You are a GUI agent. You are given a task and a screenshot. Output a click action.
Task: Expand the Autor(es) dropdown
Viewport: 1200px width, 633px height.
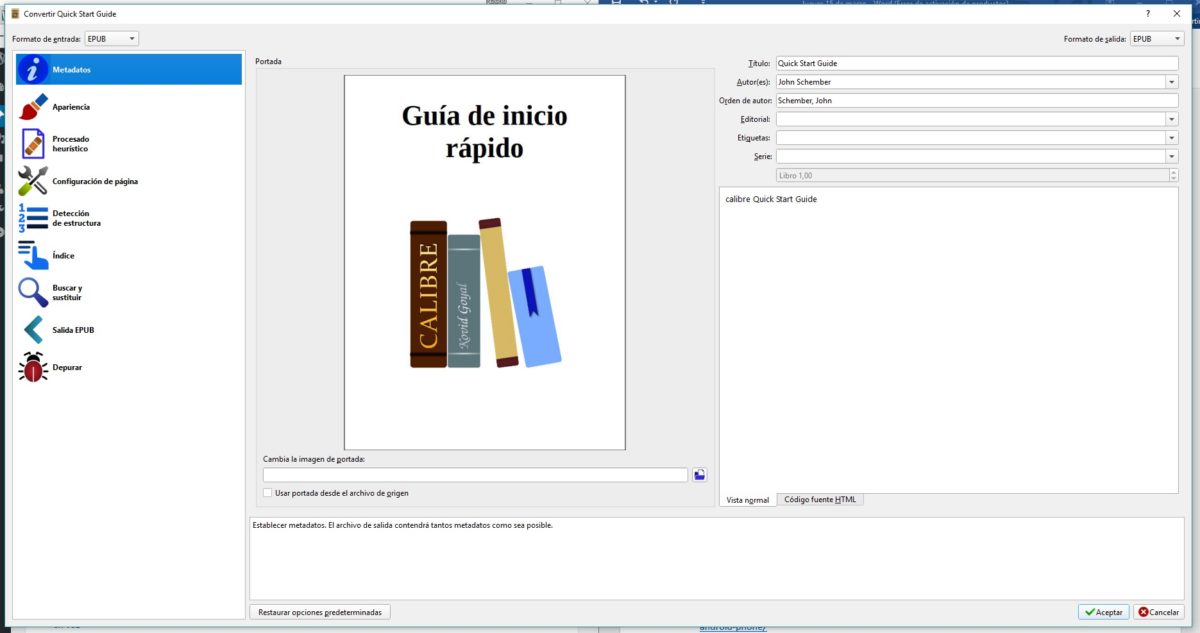point(1171,81)
